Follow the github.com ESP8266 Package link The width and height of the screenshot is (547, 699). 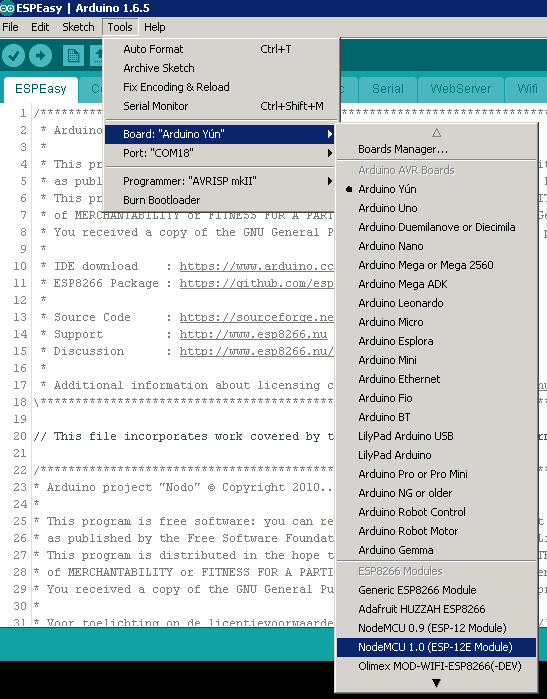256,284
